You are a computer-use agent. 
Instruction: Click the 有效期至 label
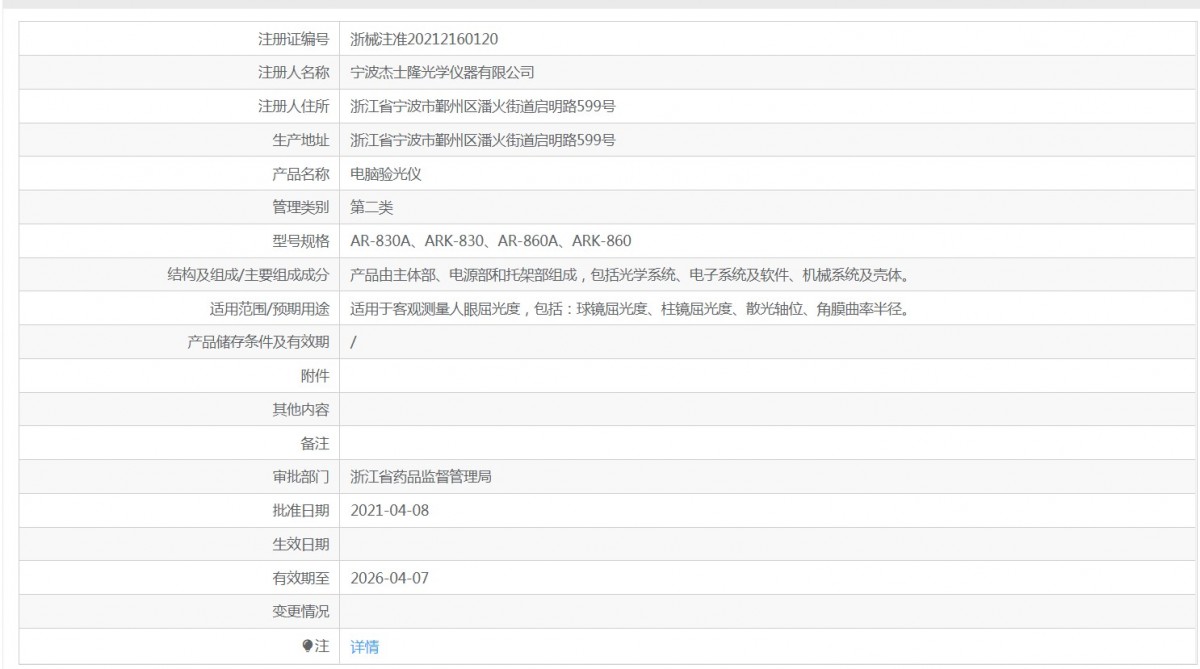(301, 578)
